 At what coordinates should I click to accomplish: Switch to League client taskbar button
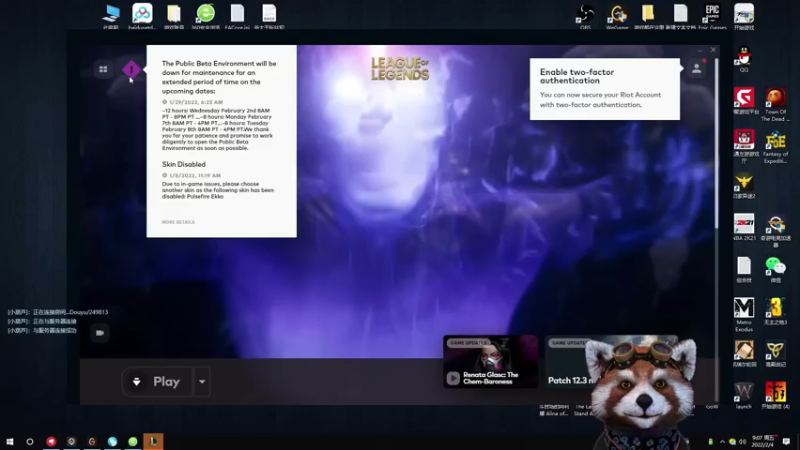[x=153, y=441]
